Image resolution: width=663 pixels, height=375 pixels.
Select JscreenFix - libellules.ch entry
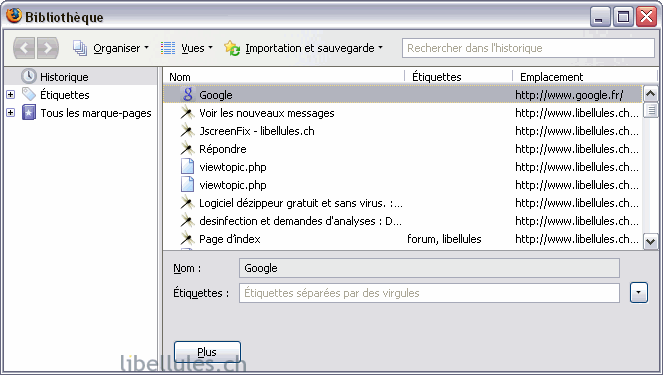click(403, 131)
